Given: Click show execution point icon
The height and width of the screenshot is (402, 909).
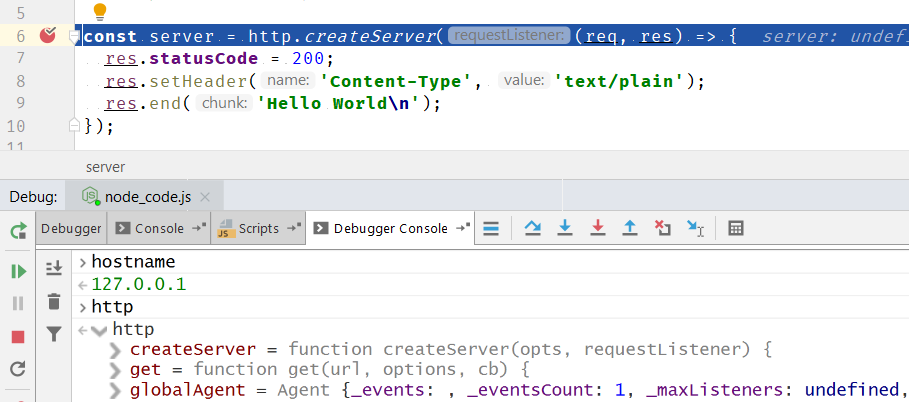Looking at the screenshot, I should tap(491, 229).
